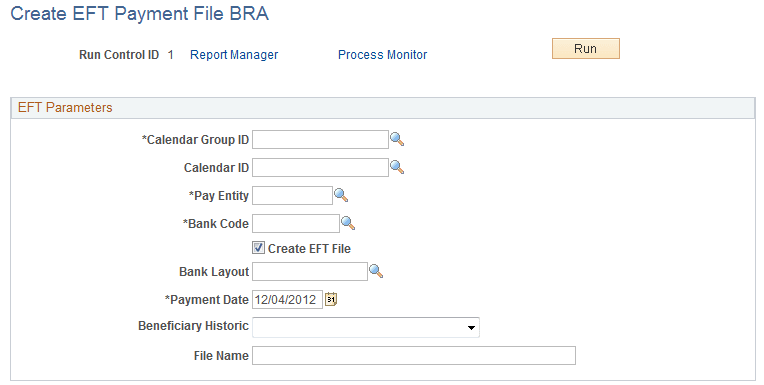Open the Process Monitor link

point(382,55)
